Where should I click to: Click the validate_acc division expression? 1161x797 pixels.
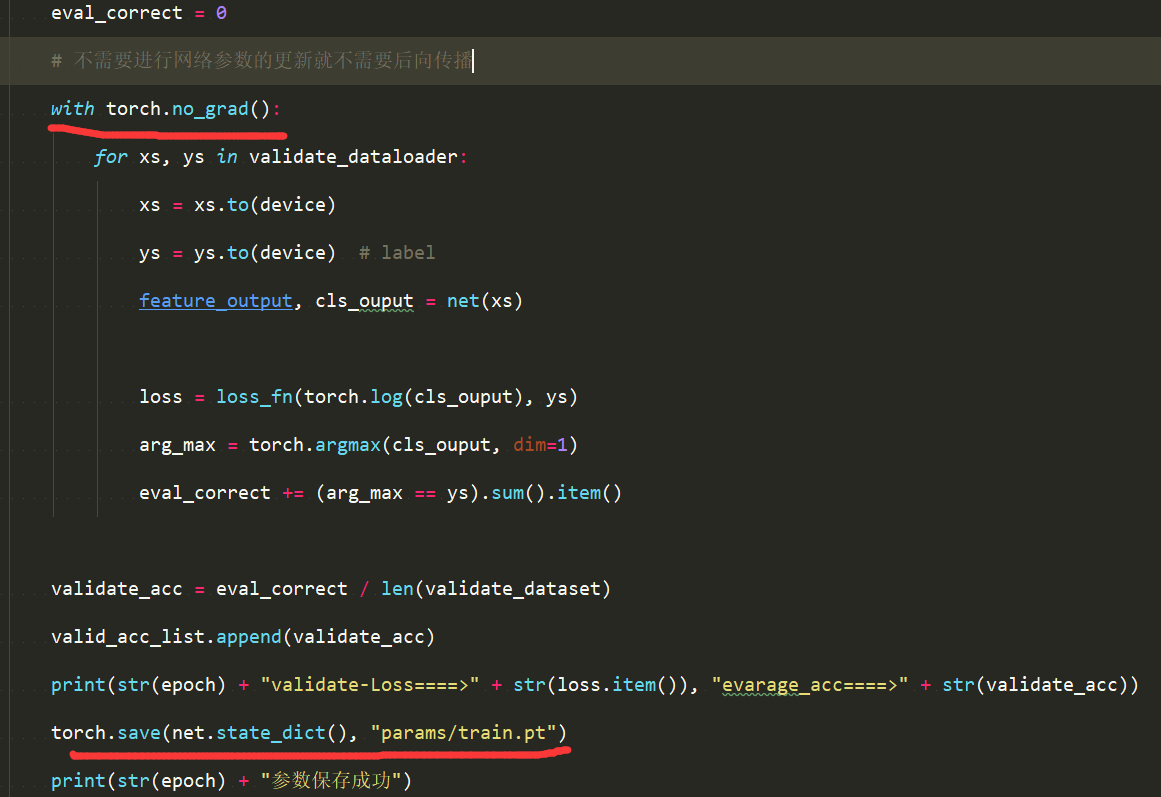[x=330, y=588]
